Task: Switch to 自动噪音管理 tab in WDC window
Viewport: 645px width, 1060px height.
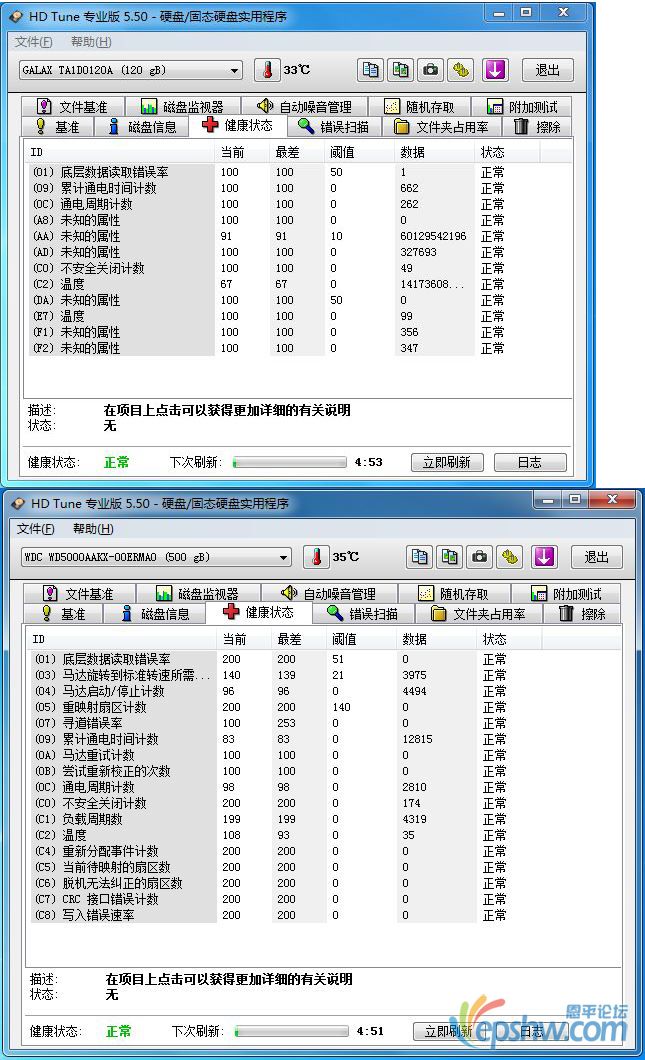Action: coord(329,594)
